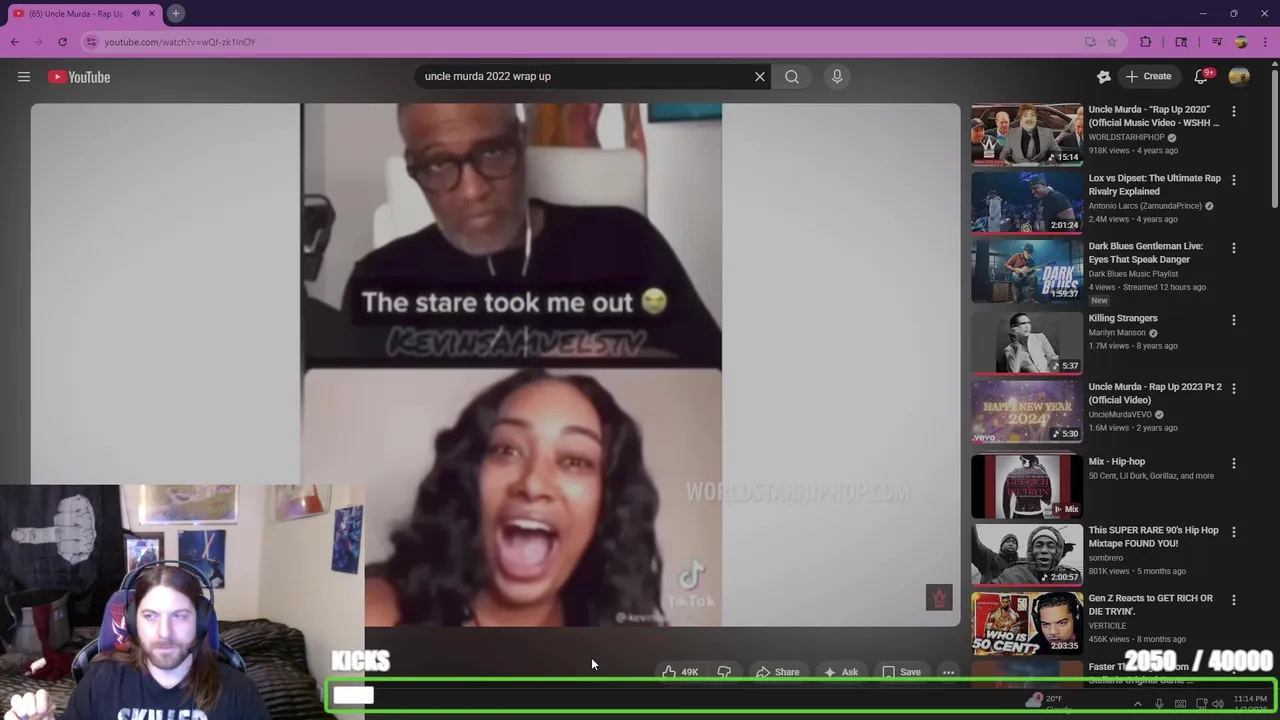This screenshot has width=1280, height=720.
Task: Open options for Killing Strangers video
Action: (x=1234, y=320)
